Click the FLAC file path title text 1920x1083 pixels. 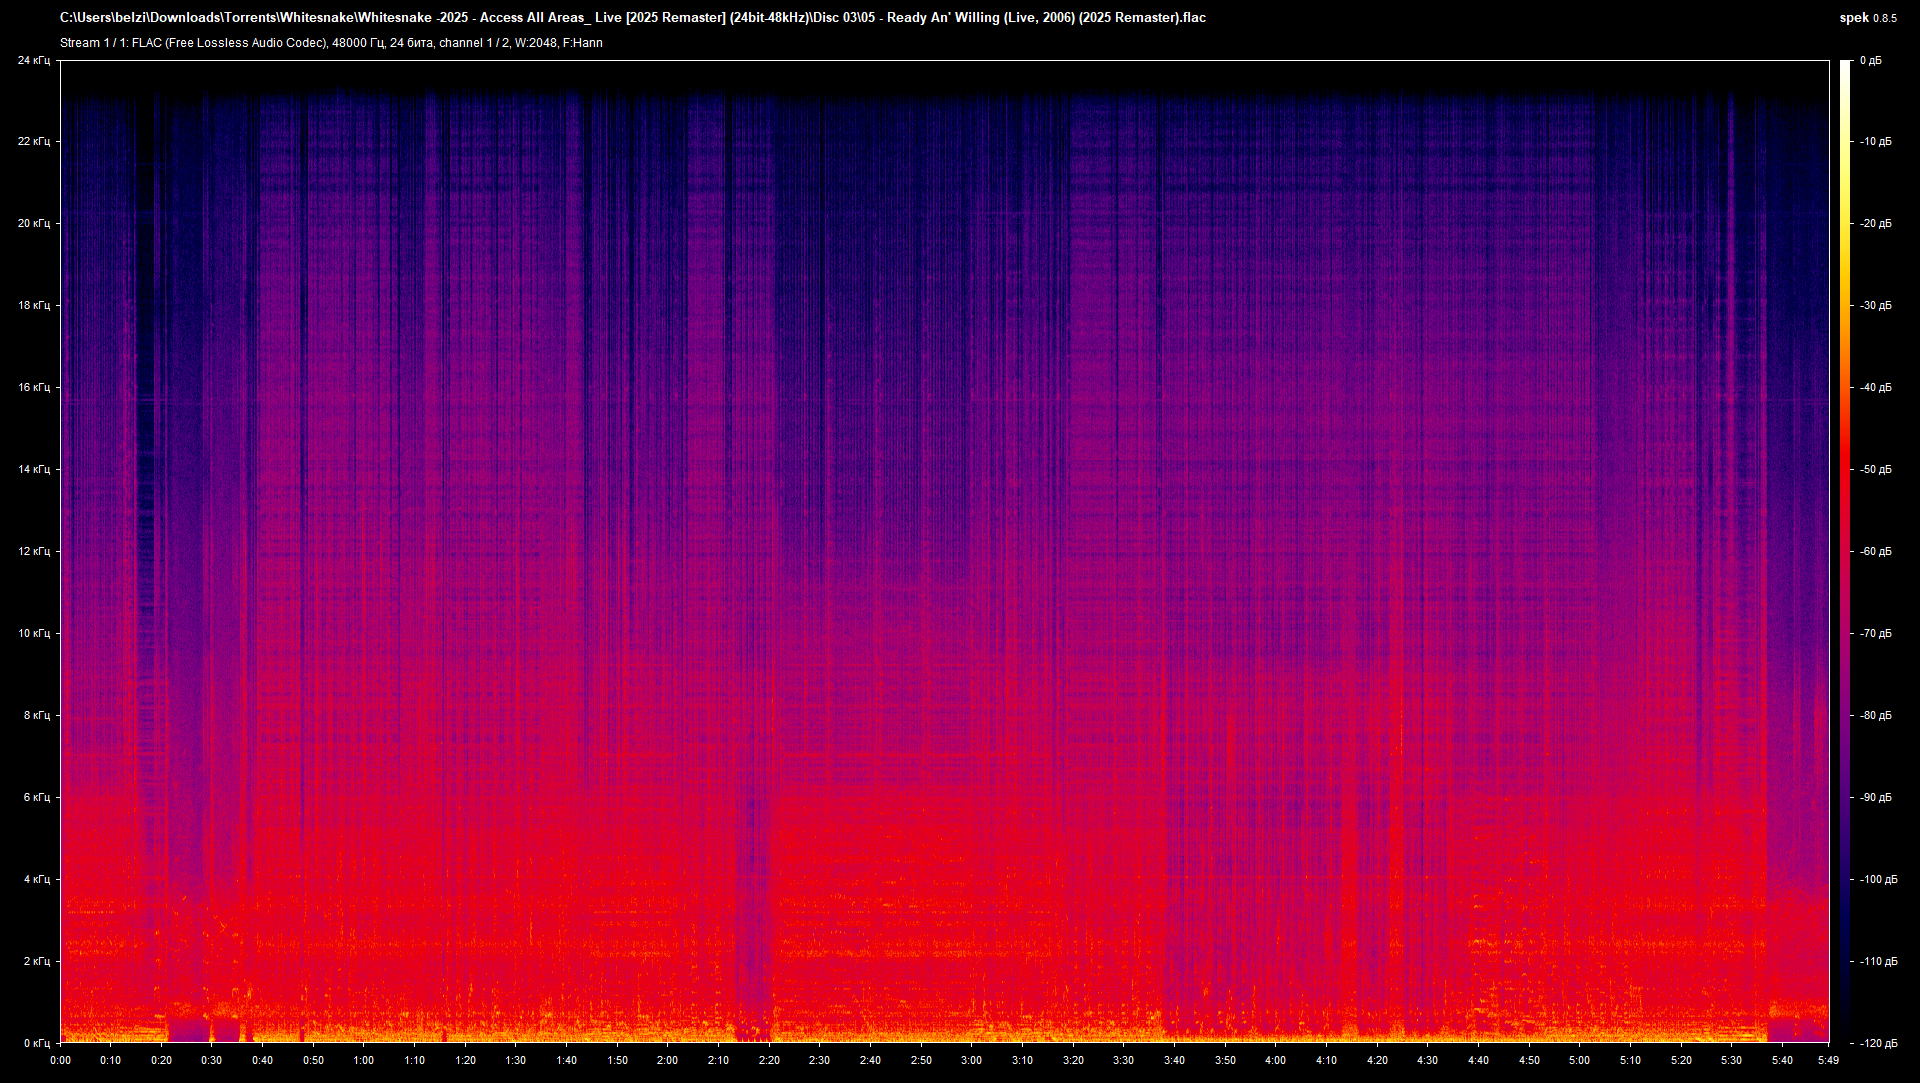[632, 17]
